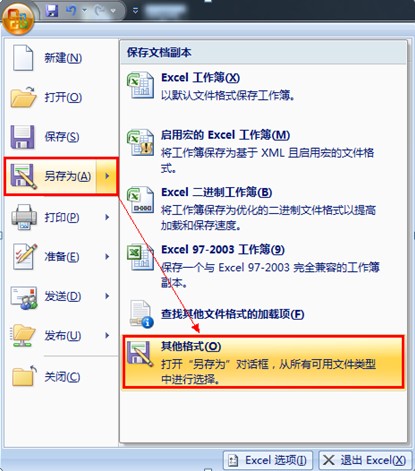This screenshot has width=415, height=471.
Task: Click the Excel 选项(I) button
Action: pos(268,460)
